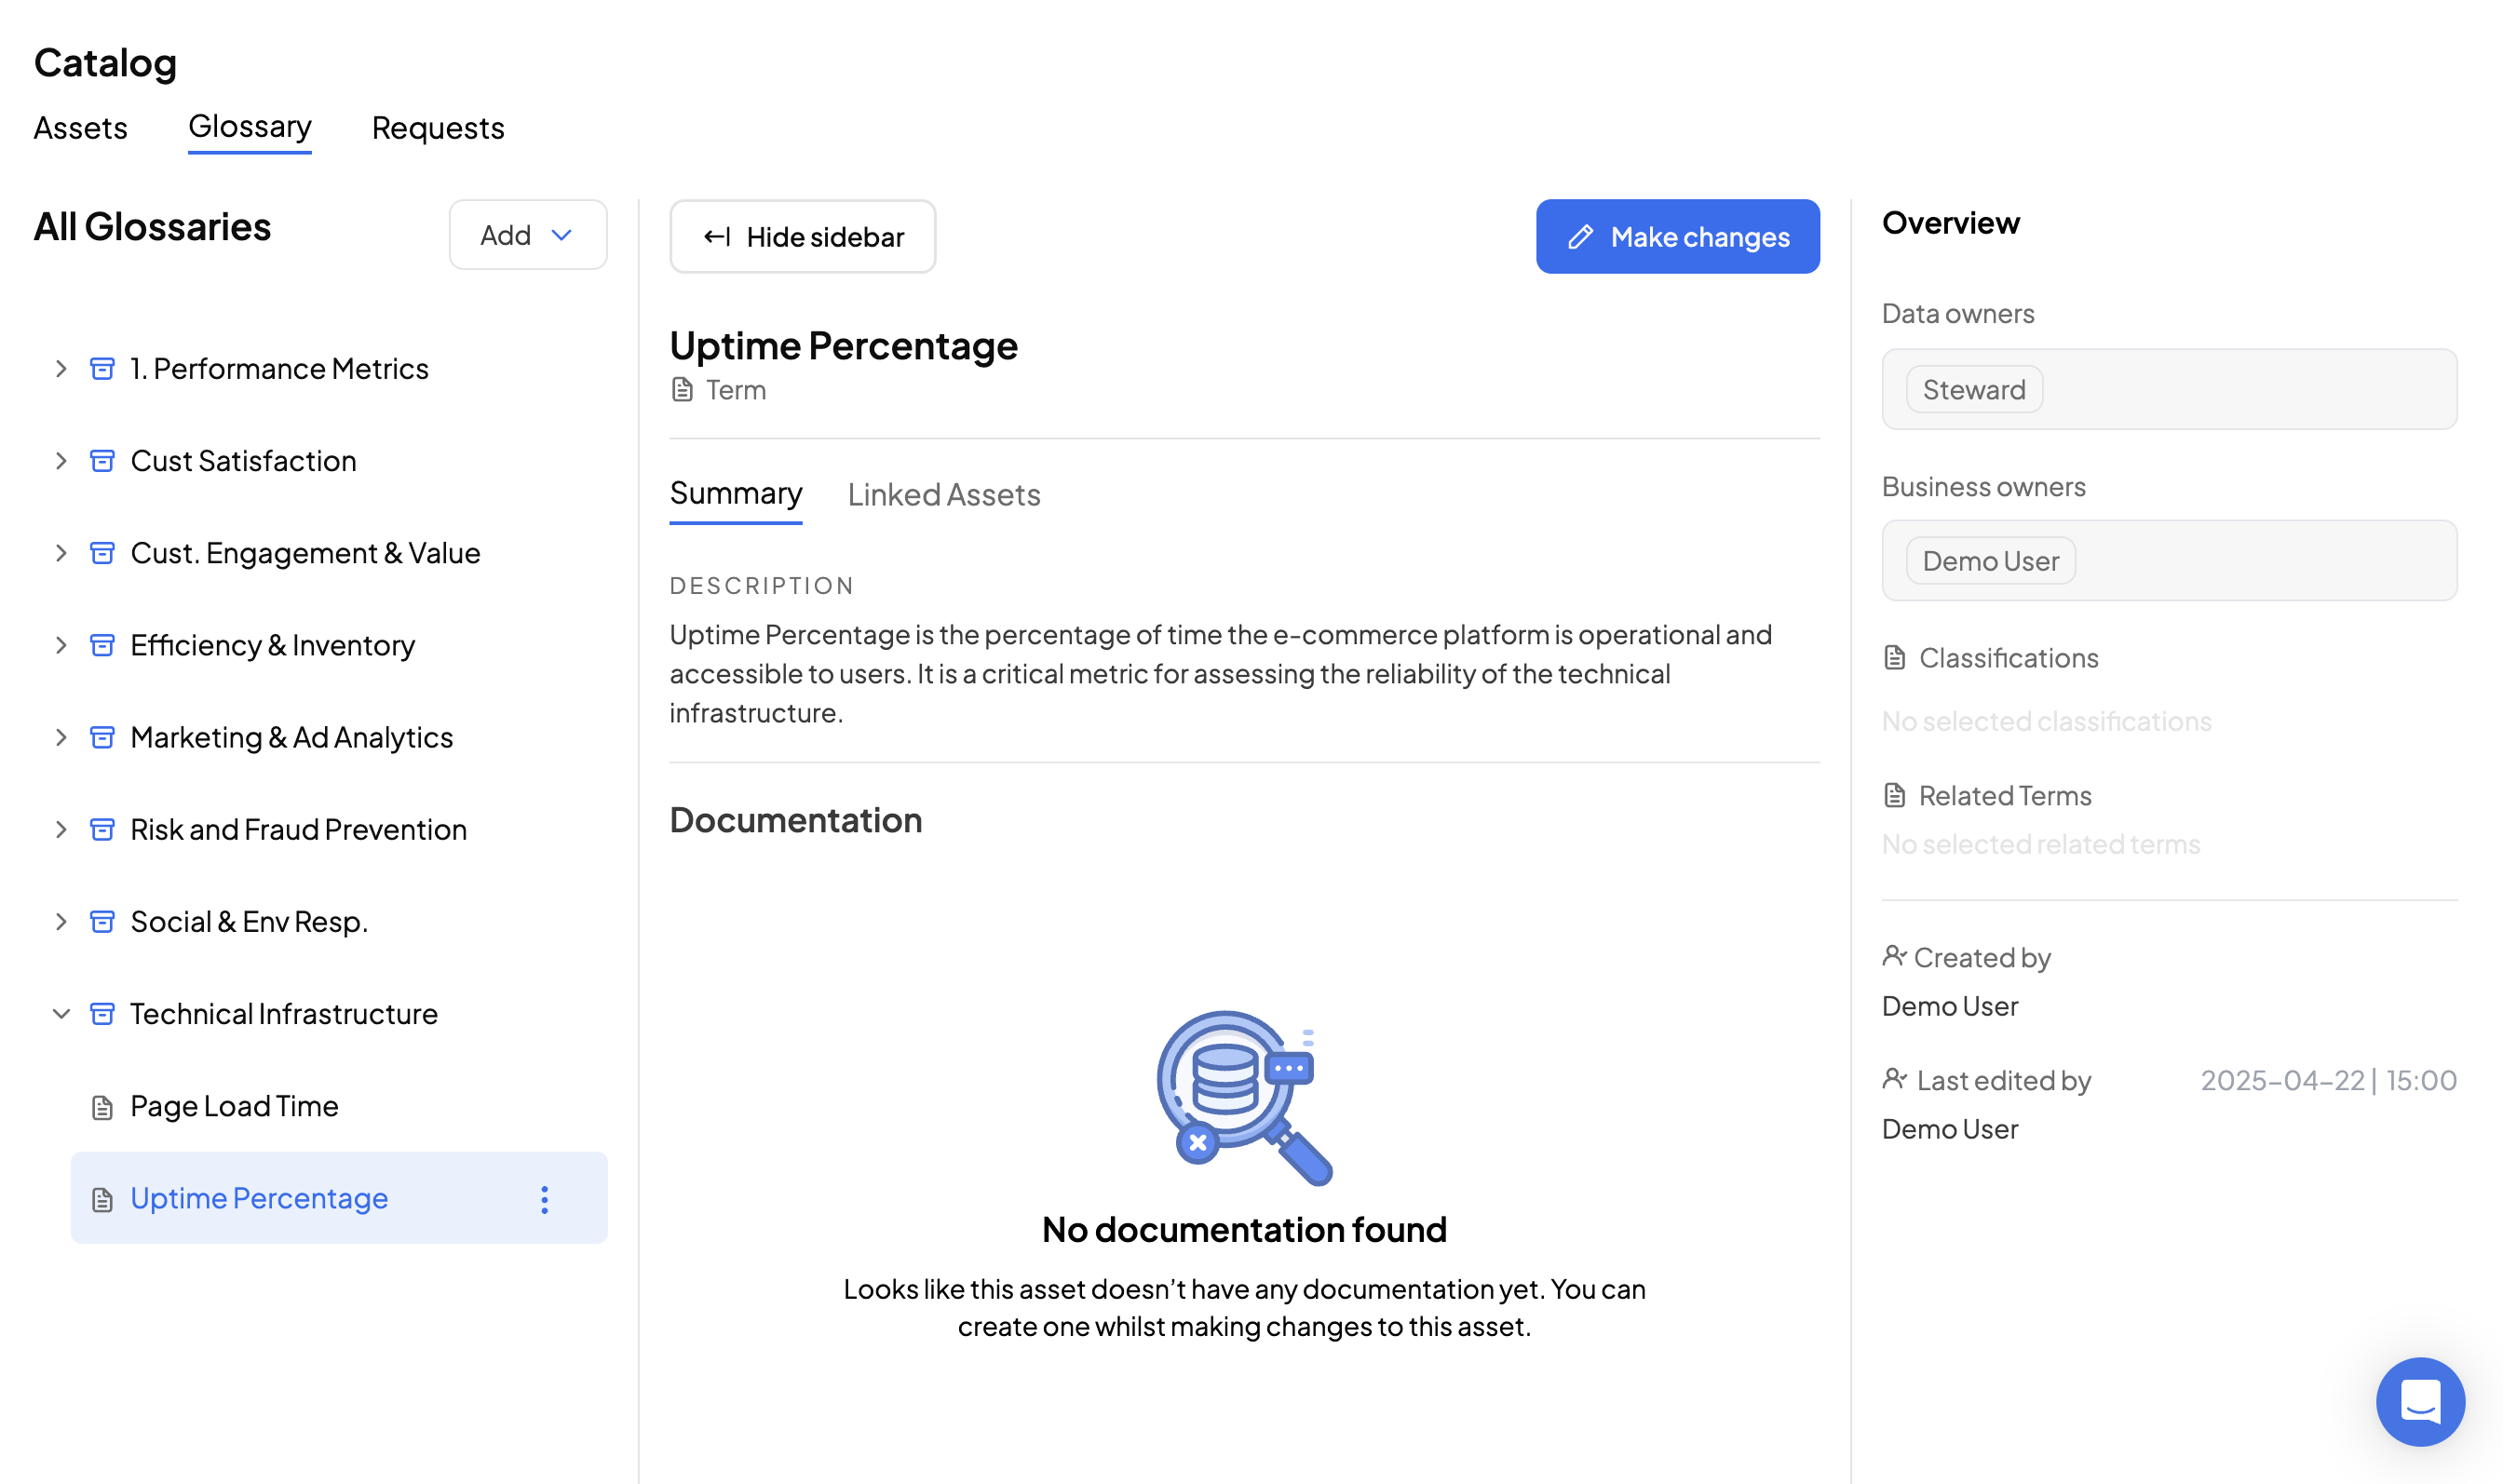Open the chat support bubble icon

(2418, 1401)
